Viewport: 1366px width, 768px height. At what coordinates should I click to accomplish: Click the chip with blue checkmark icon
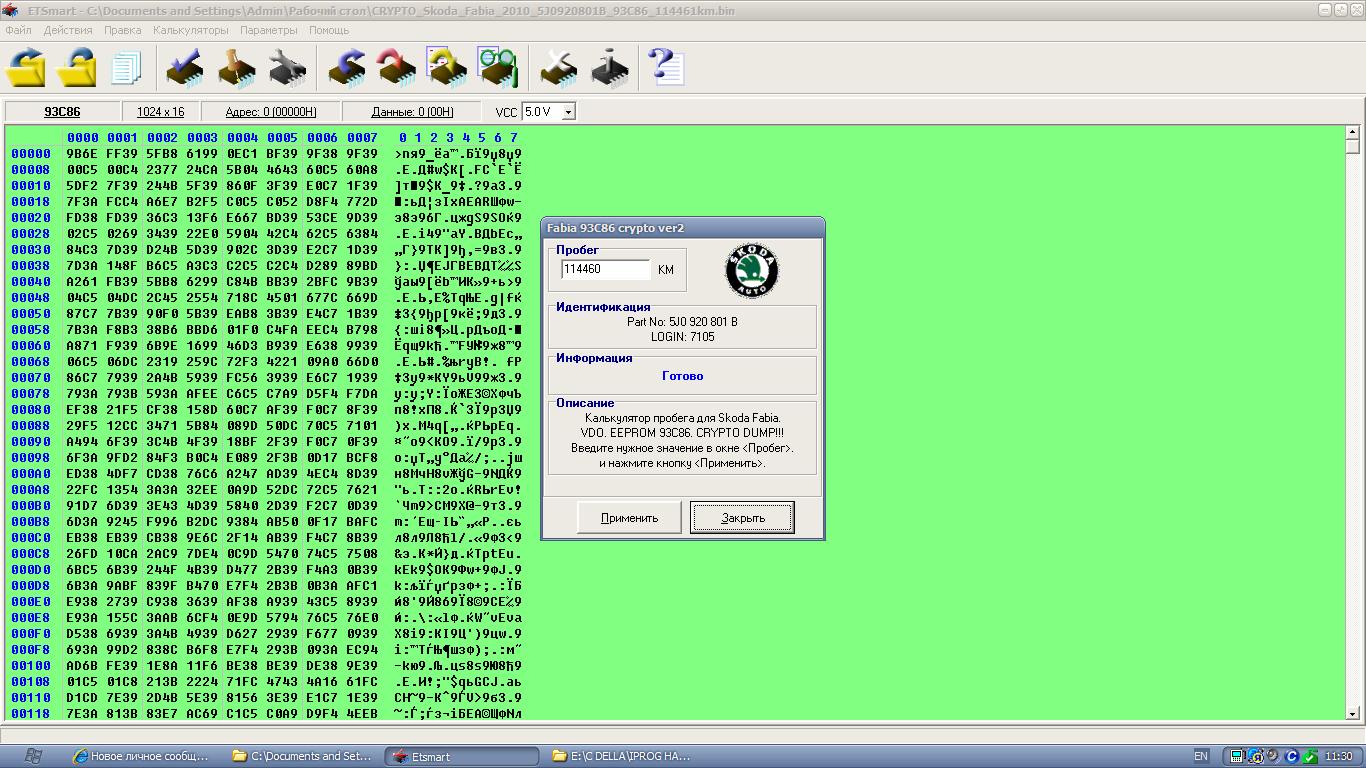pos(184,68)
